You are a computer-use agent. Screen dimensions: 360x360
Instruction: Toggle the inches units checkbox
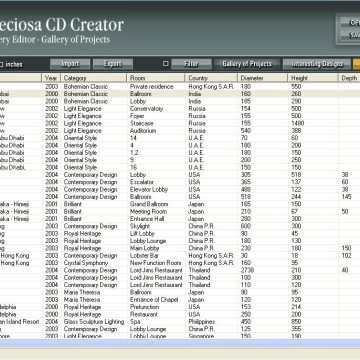click(x=1, y=64)
